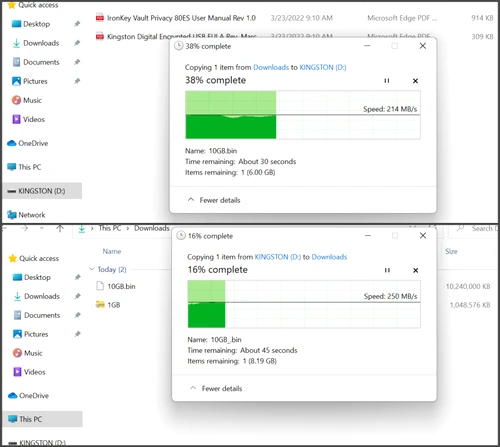This screenshot has height=447, width=500.
Task: Cancel the 10GB.bin copy to KINGSTON
Action: (415, 81)
